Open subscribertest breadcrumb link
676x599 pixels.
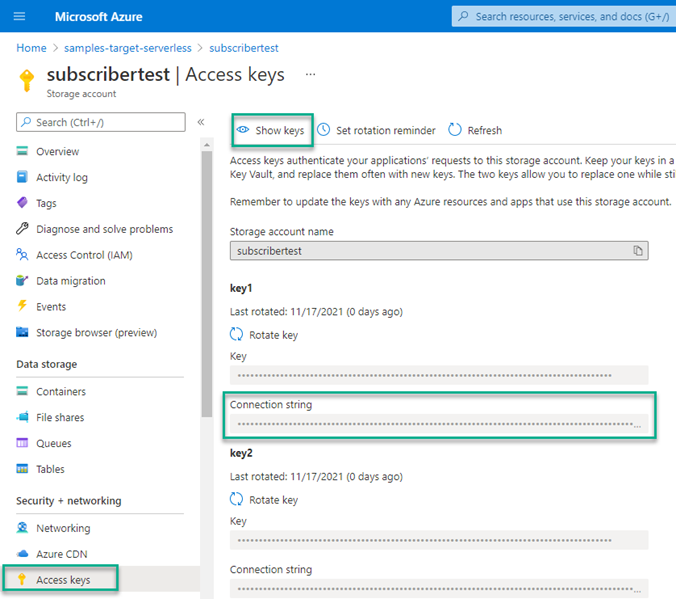[244, 48]
